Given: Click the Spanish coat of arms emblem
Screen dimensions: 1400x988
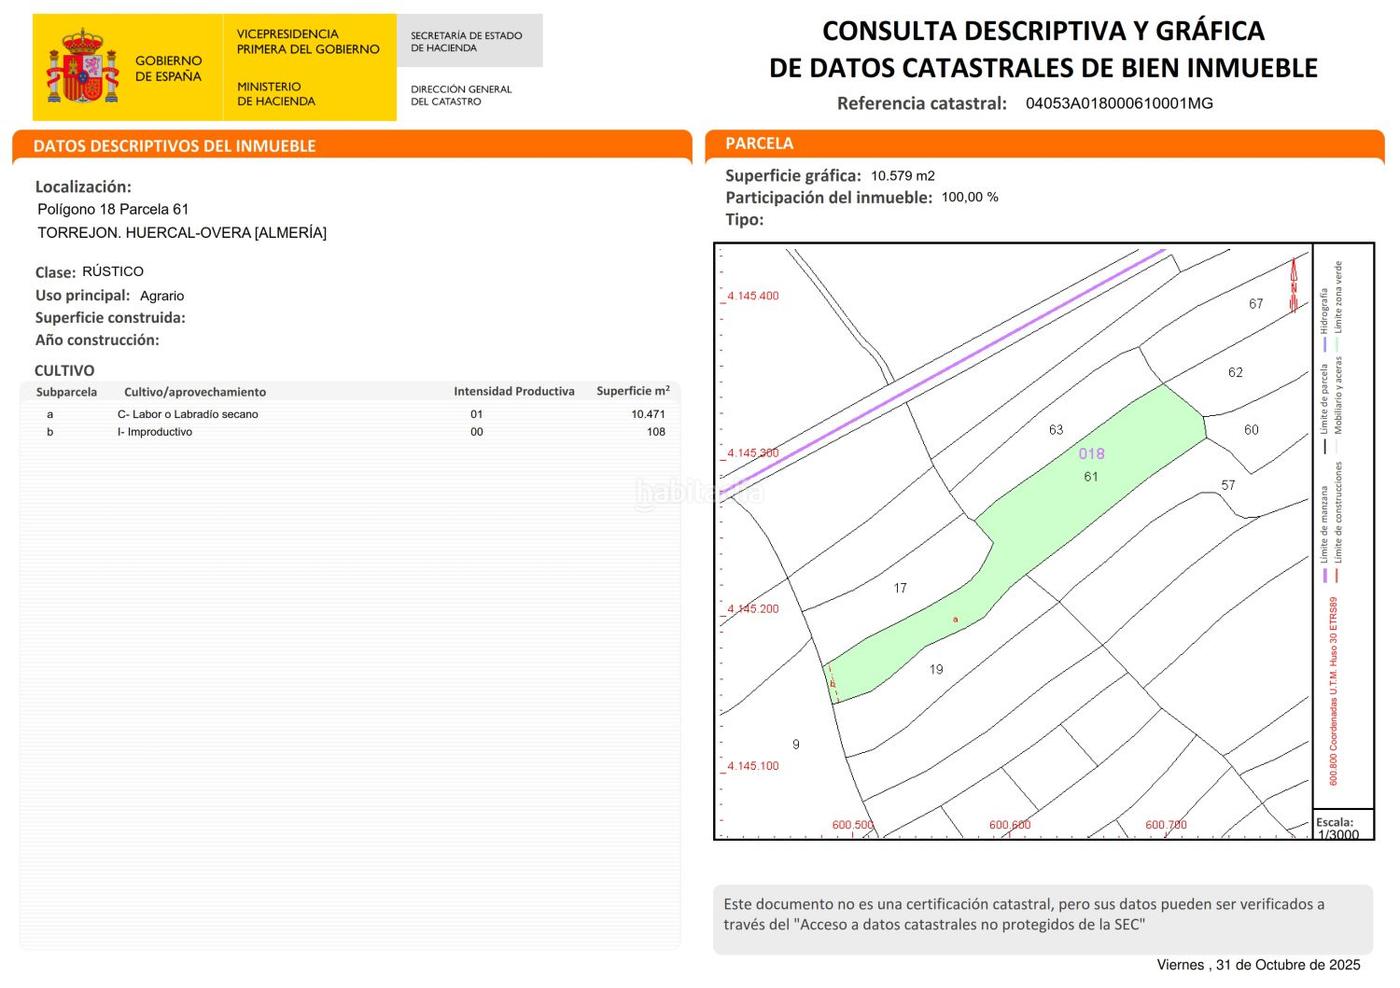Looking at the screenshot, I should 82,67.
